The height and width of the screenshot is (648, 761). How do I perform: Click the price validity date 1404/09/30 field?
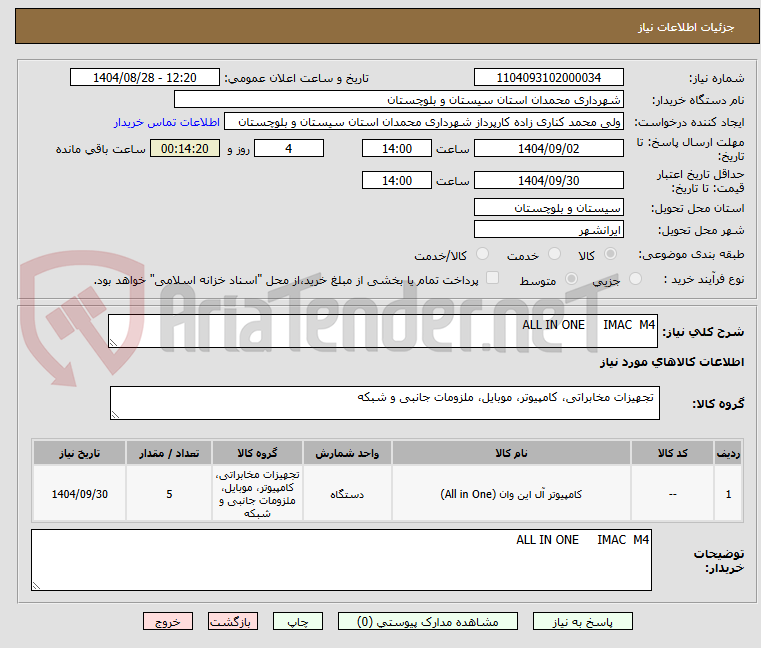[548, 181]
